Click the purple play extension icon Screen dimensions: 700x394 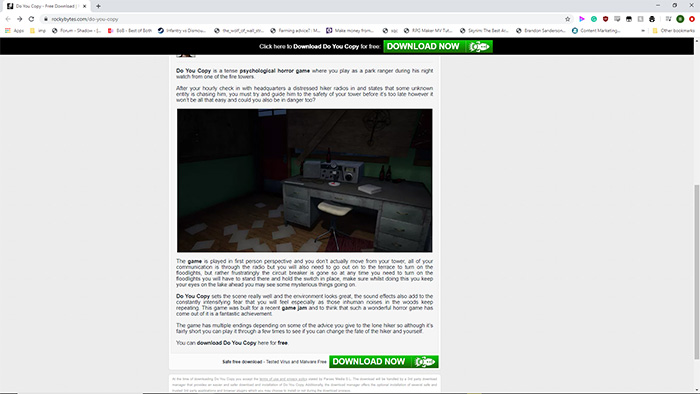tap(582, 19)
